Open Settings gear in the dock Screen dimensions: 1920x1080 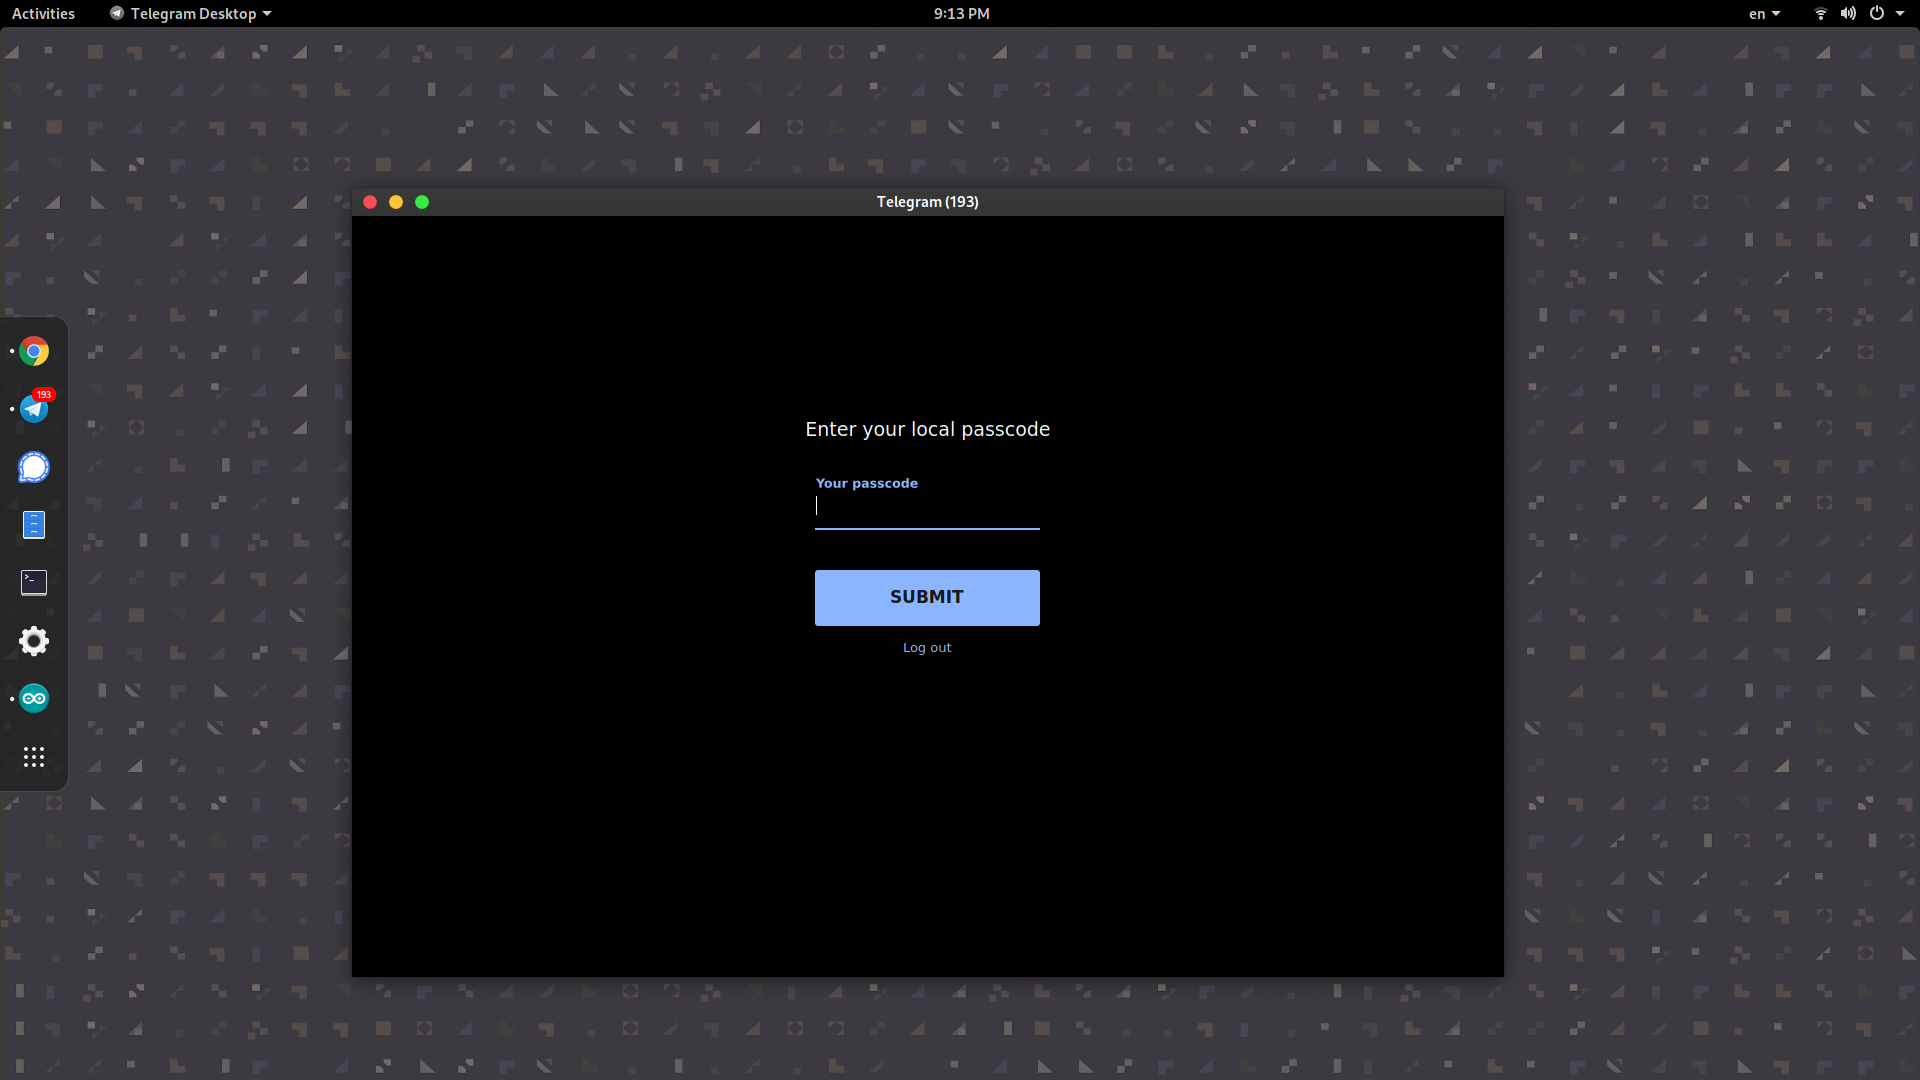pos(34,641)
